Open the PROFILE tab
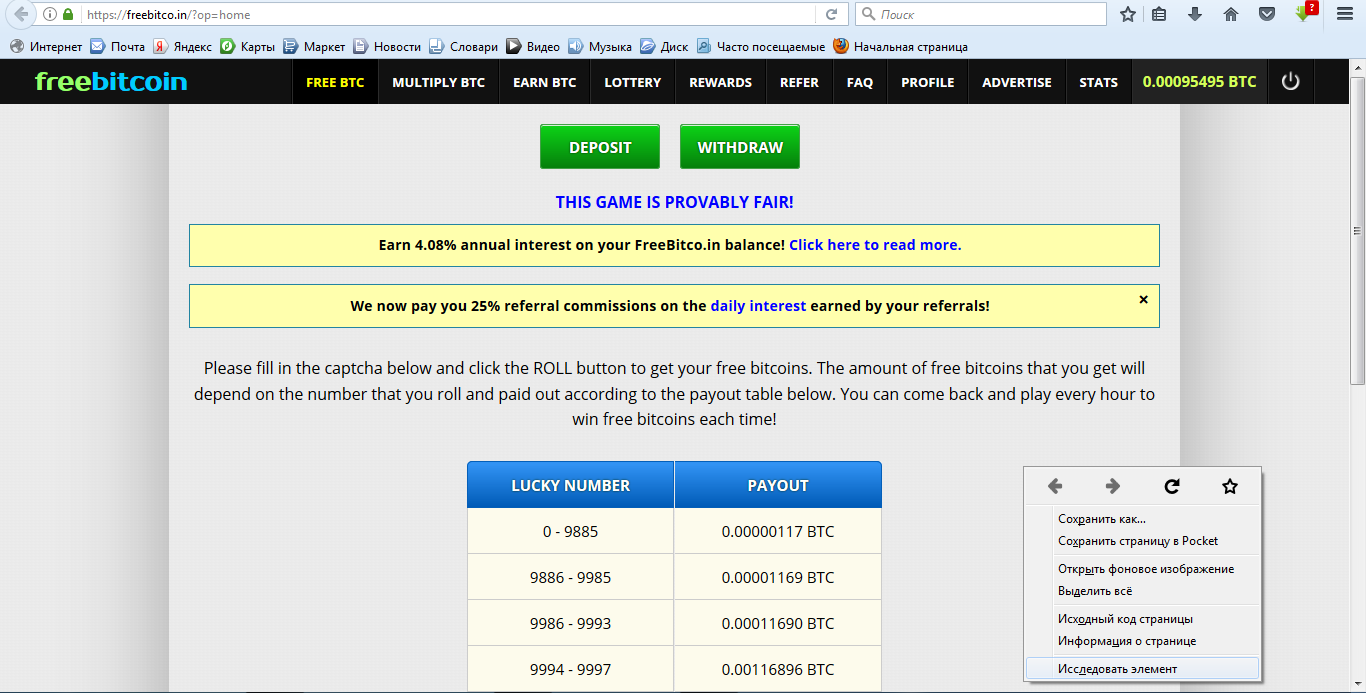 coord(927,82)
